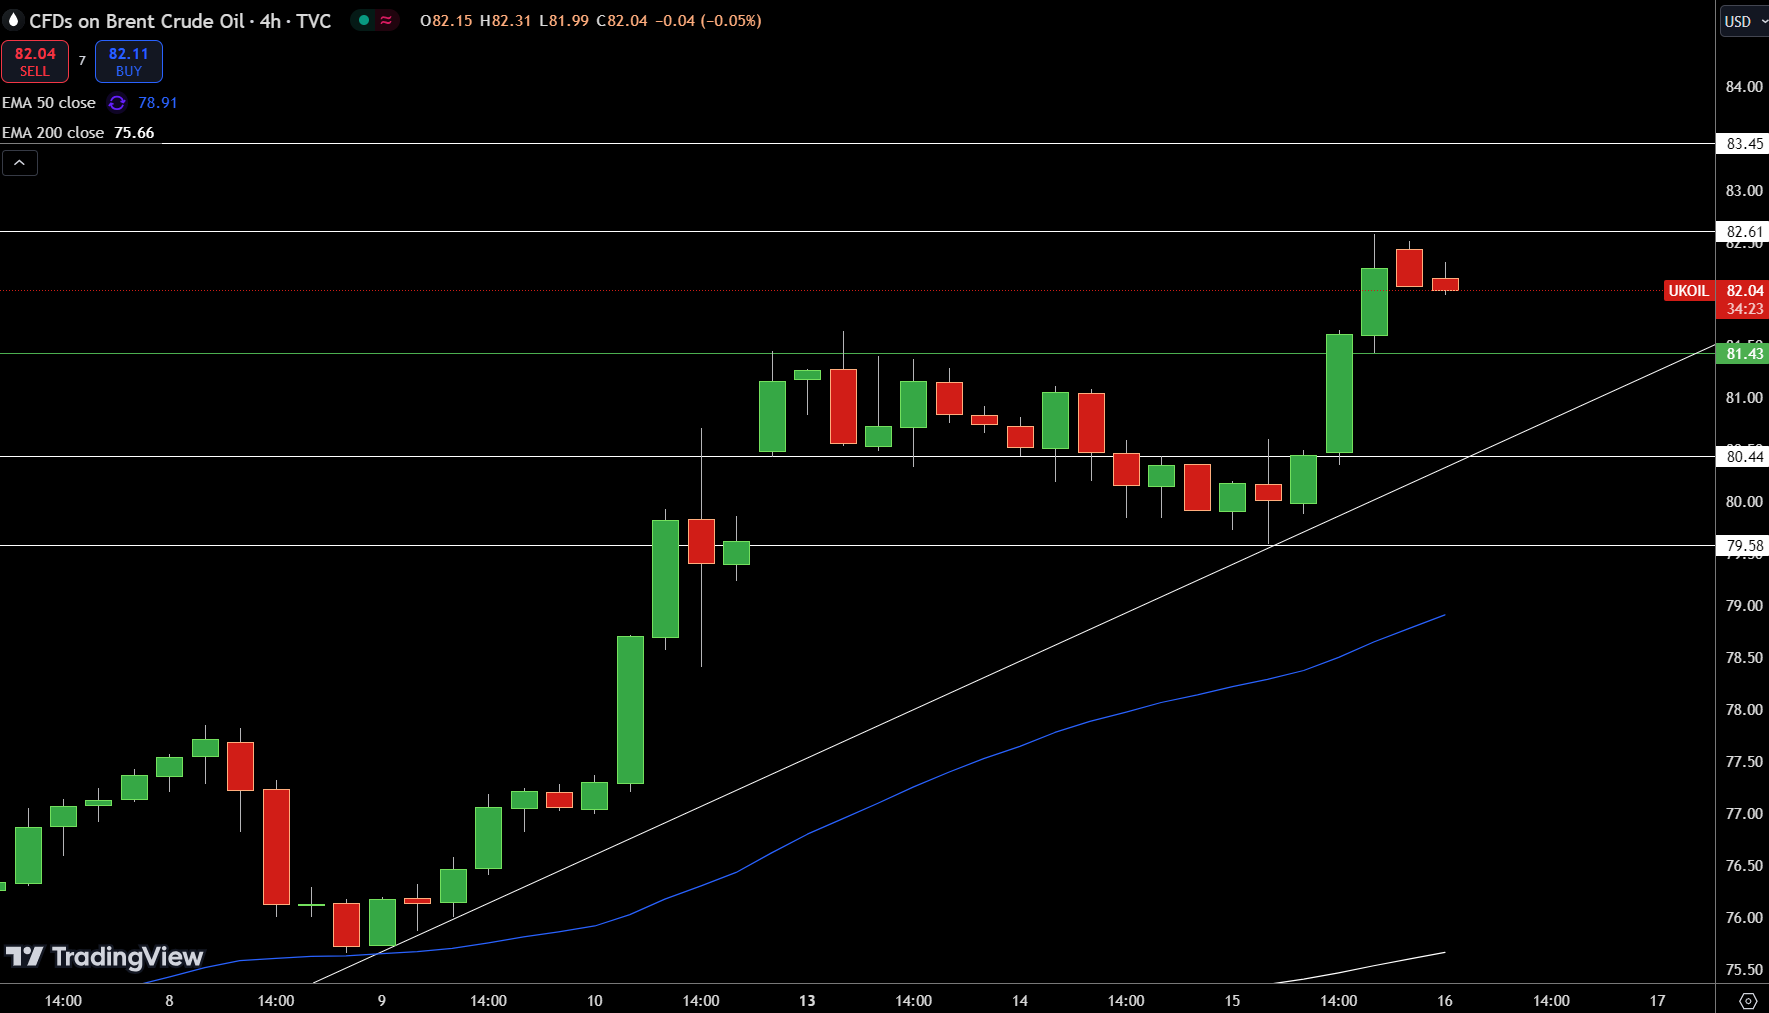Image resolution: width=1769 pixels, height=1013 pixels.
Task: Click the 82.11 BUY button
Action: coord(129,62)
